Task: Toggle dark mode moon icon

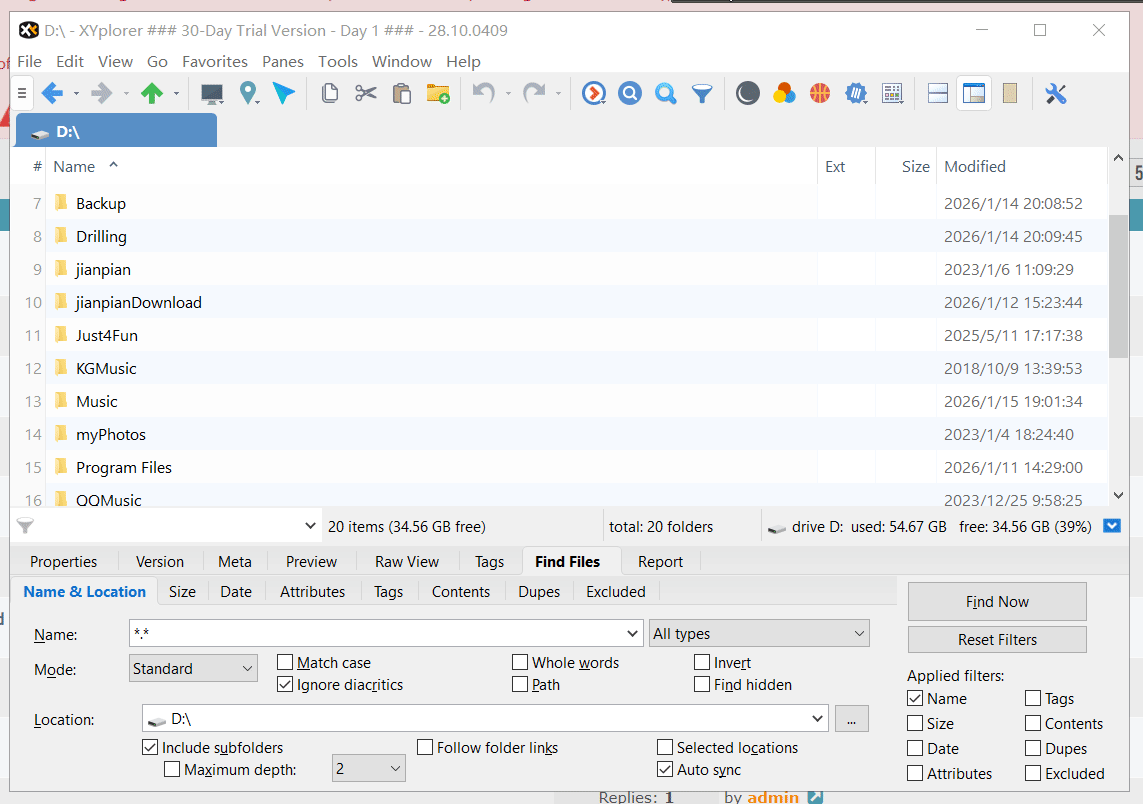Action: (x=748, y=94)
